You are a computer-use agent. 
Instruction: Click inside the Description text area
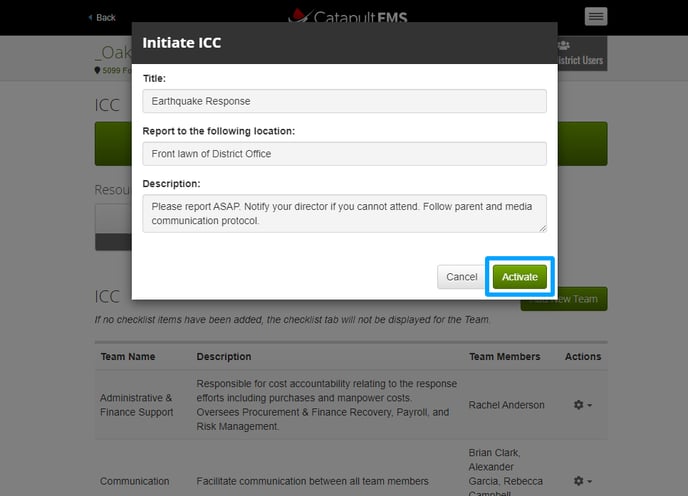click(344, 213)
